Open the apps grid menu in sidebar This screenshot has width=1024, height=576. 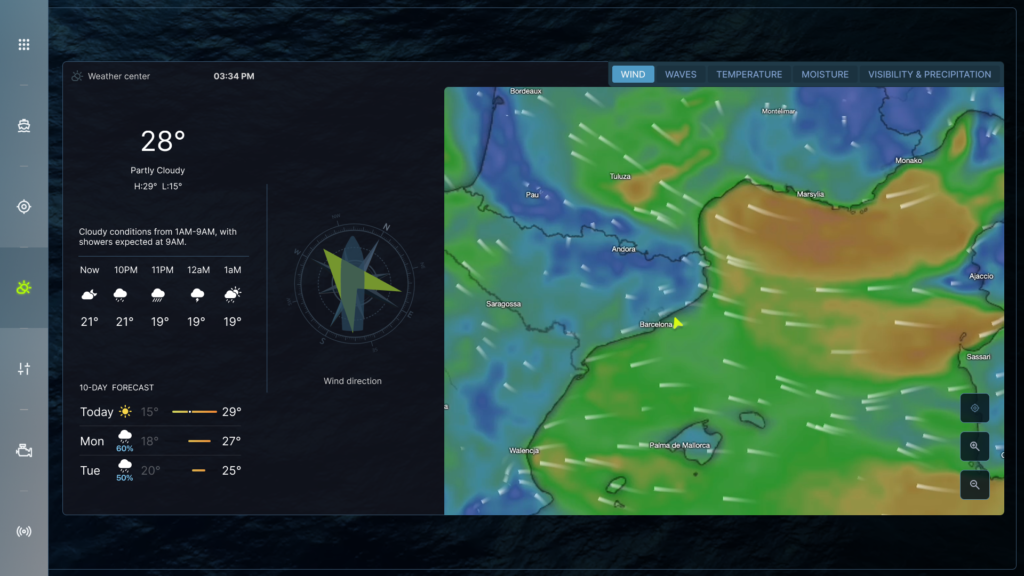pos(24,45)
